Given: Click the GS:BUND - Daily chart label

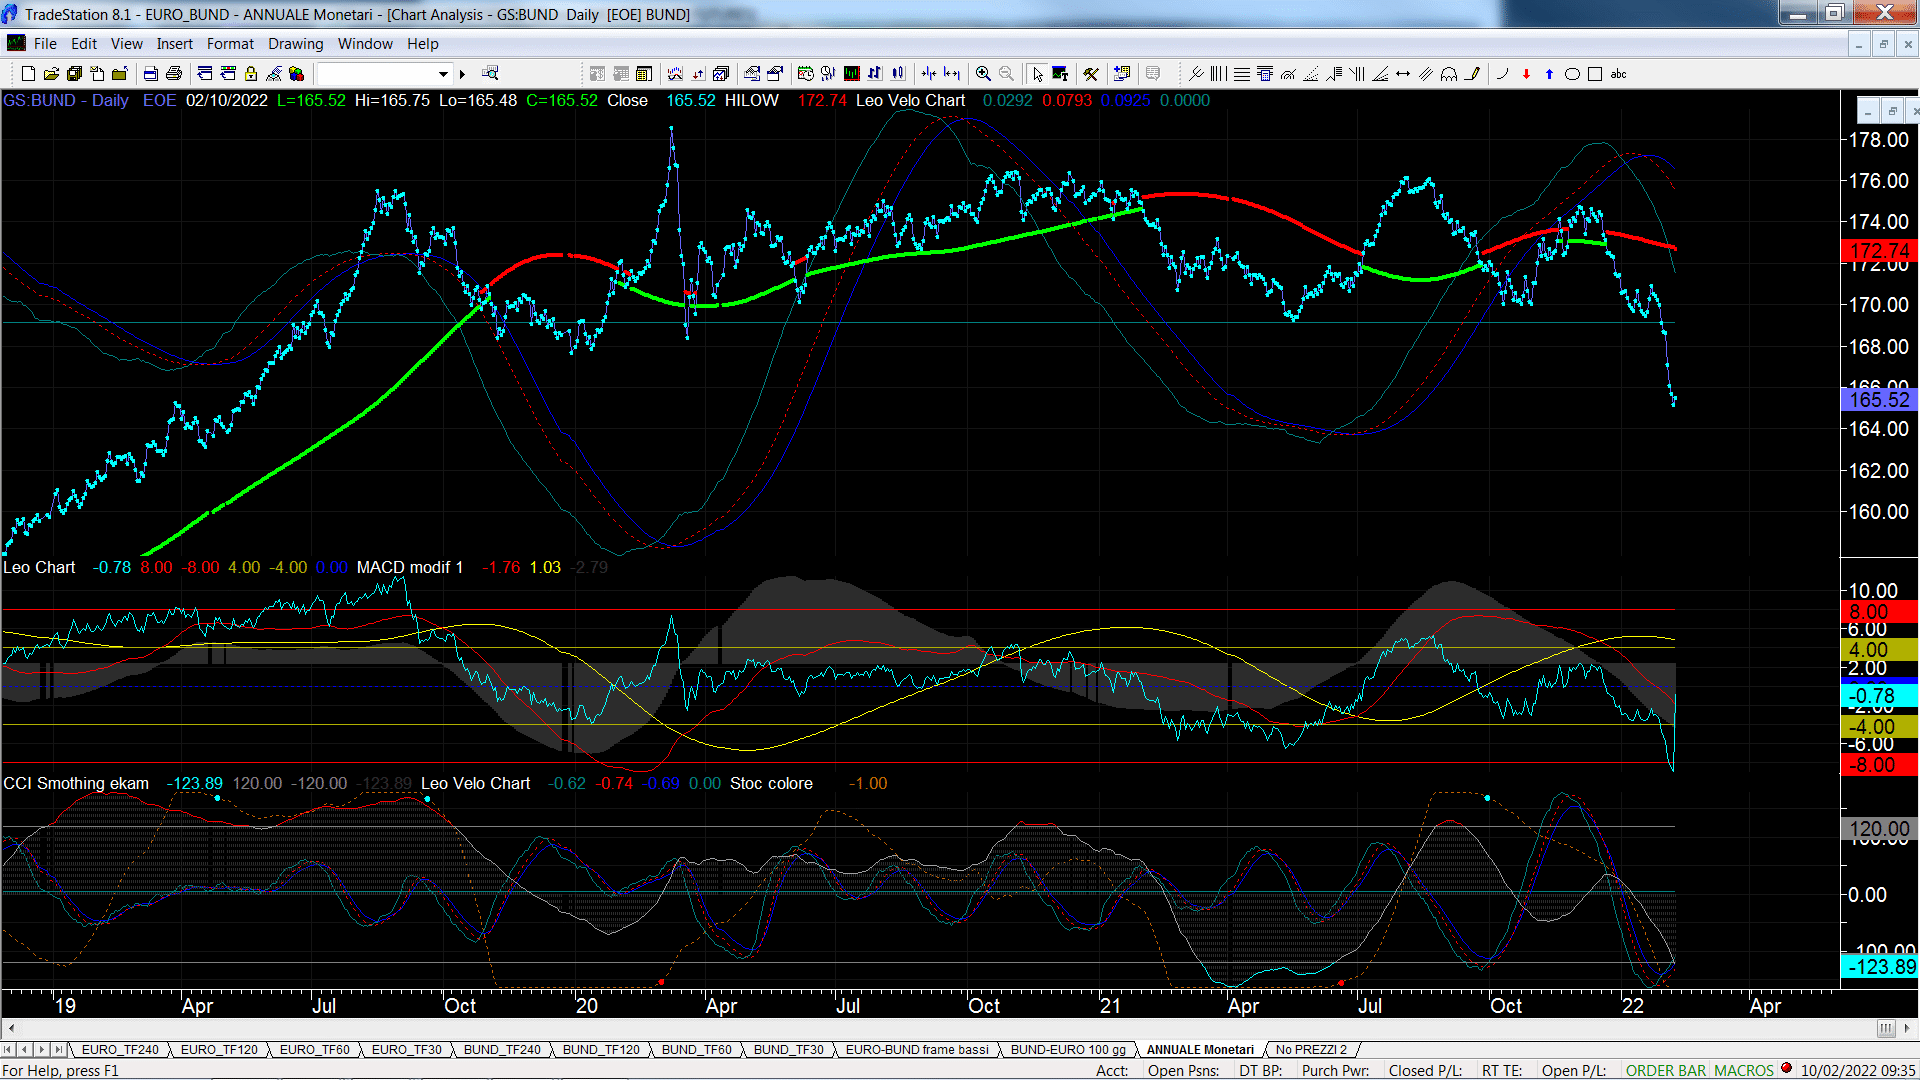Looking at the screenshot, I should [66, 101].
